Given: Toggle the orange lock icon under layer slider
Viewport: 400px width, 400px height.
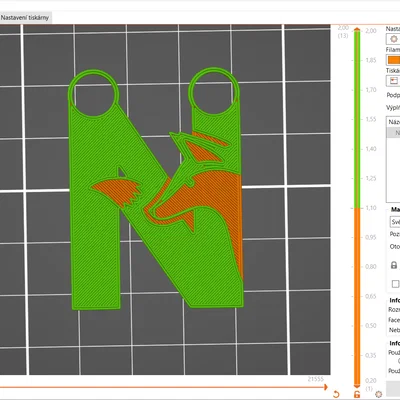Looking at the screenshot, I should (x=357, y=394).
